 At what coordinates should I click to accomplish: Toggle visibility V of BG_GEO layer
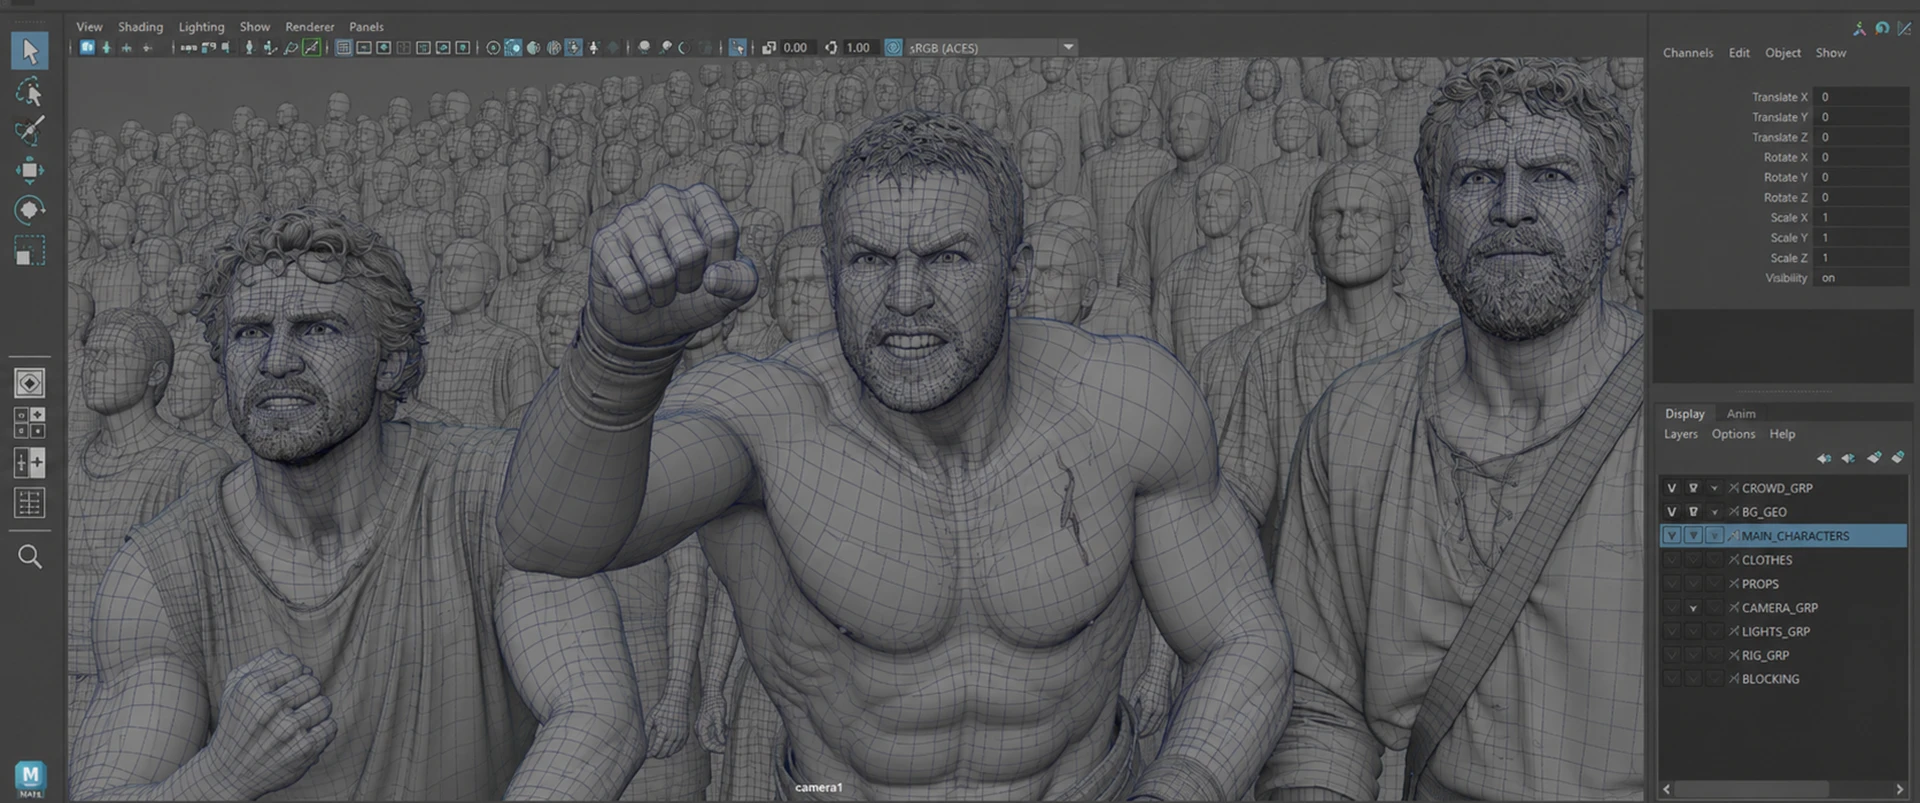(x=1671, y=512)
